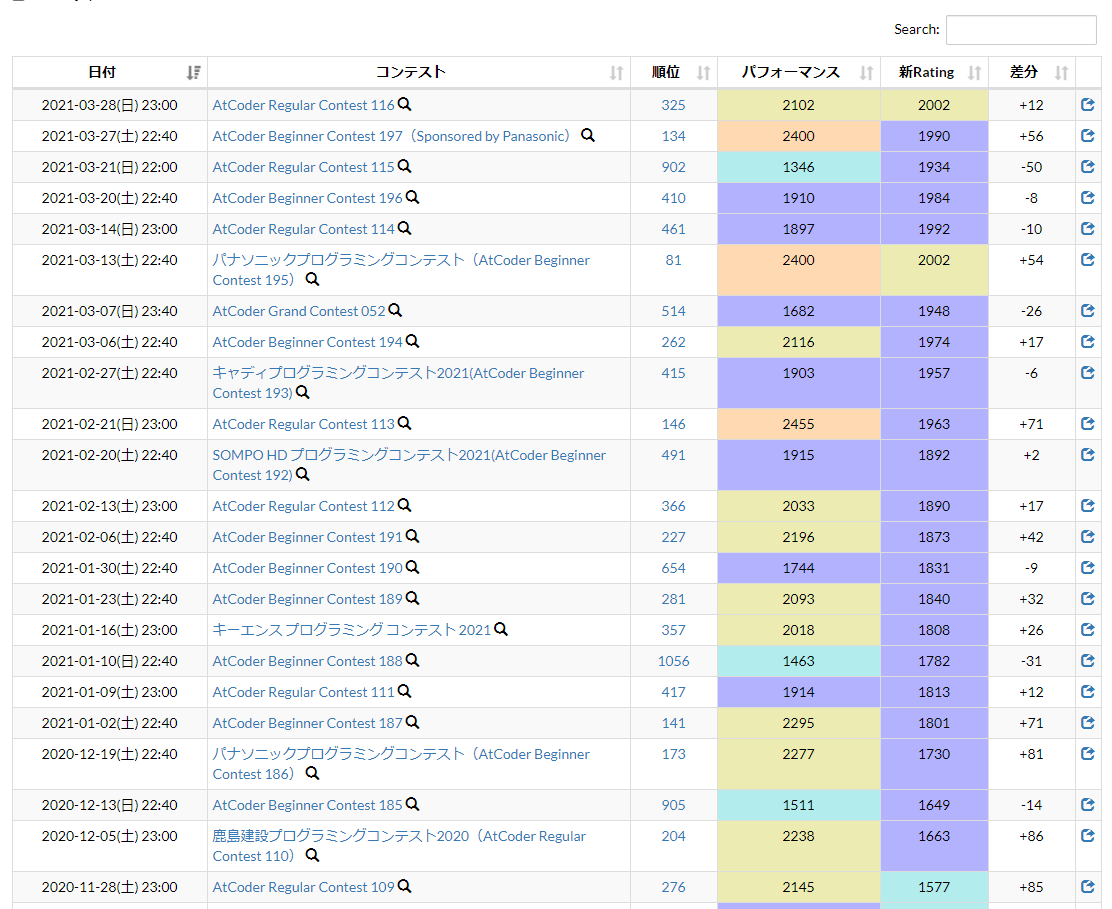Click magnifier icon next to Grand Contest 052
Screen dimensions: 1112x909
tap(395, 311)
